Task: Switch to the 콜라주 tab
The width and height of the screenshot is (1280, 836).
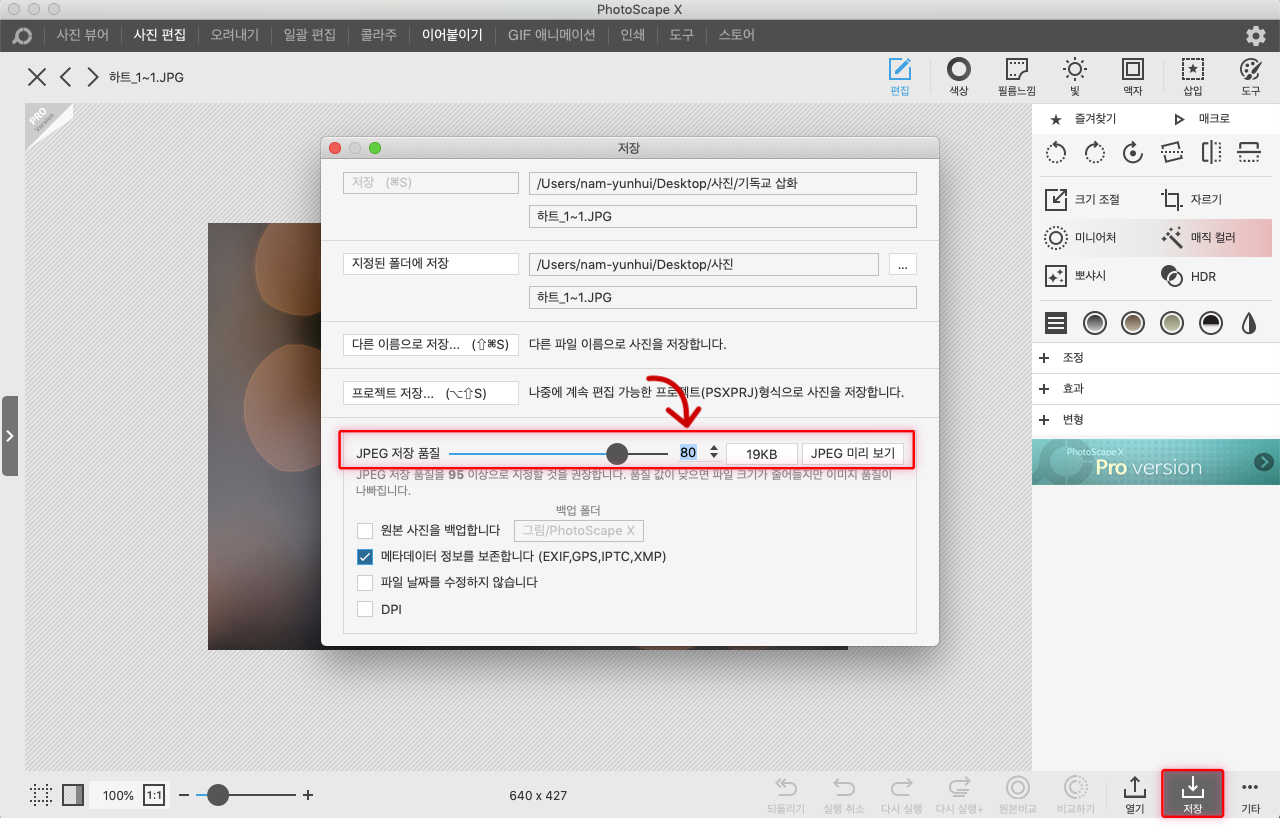Action: 378,35
